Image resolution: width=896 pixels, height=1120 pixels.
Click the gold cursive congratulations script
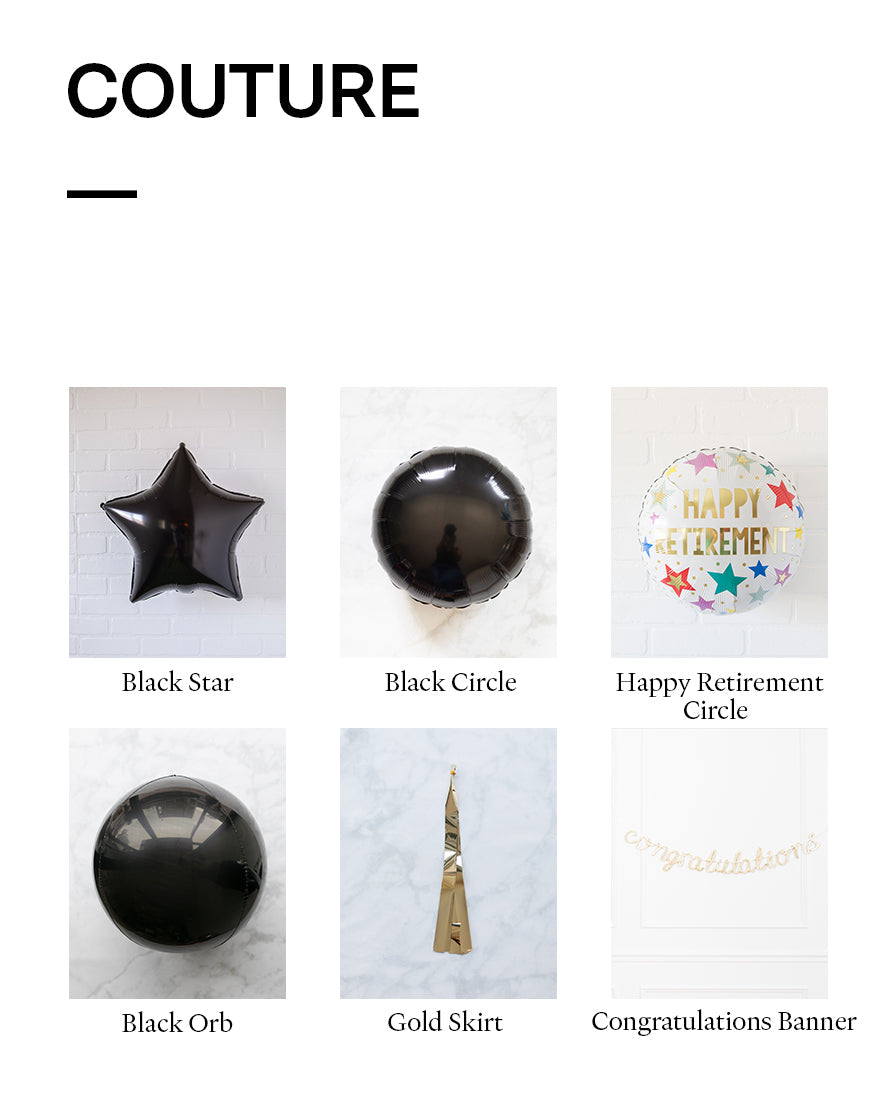pos(722,853)
